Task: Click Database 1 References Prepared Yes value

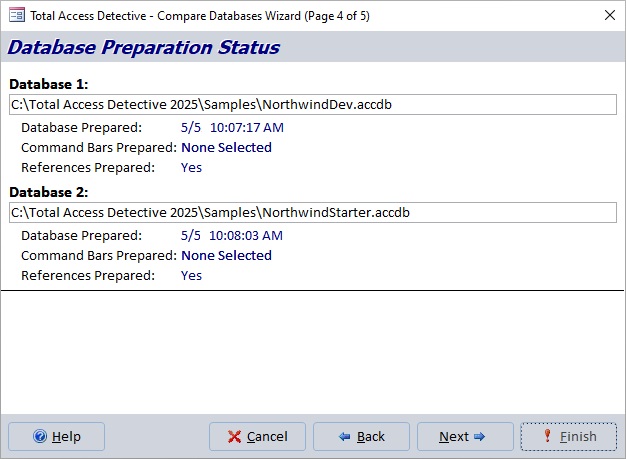Action: click(x=191, y=168)
